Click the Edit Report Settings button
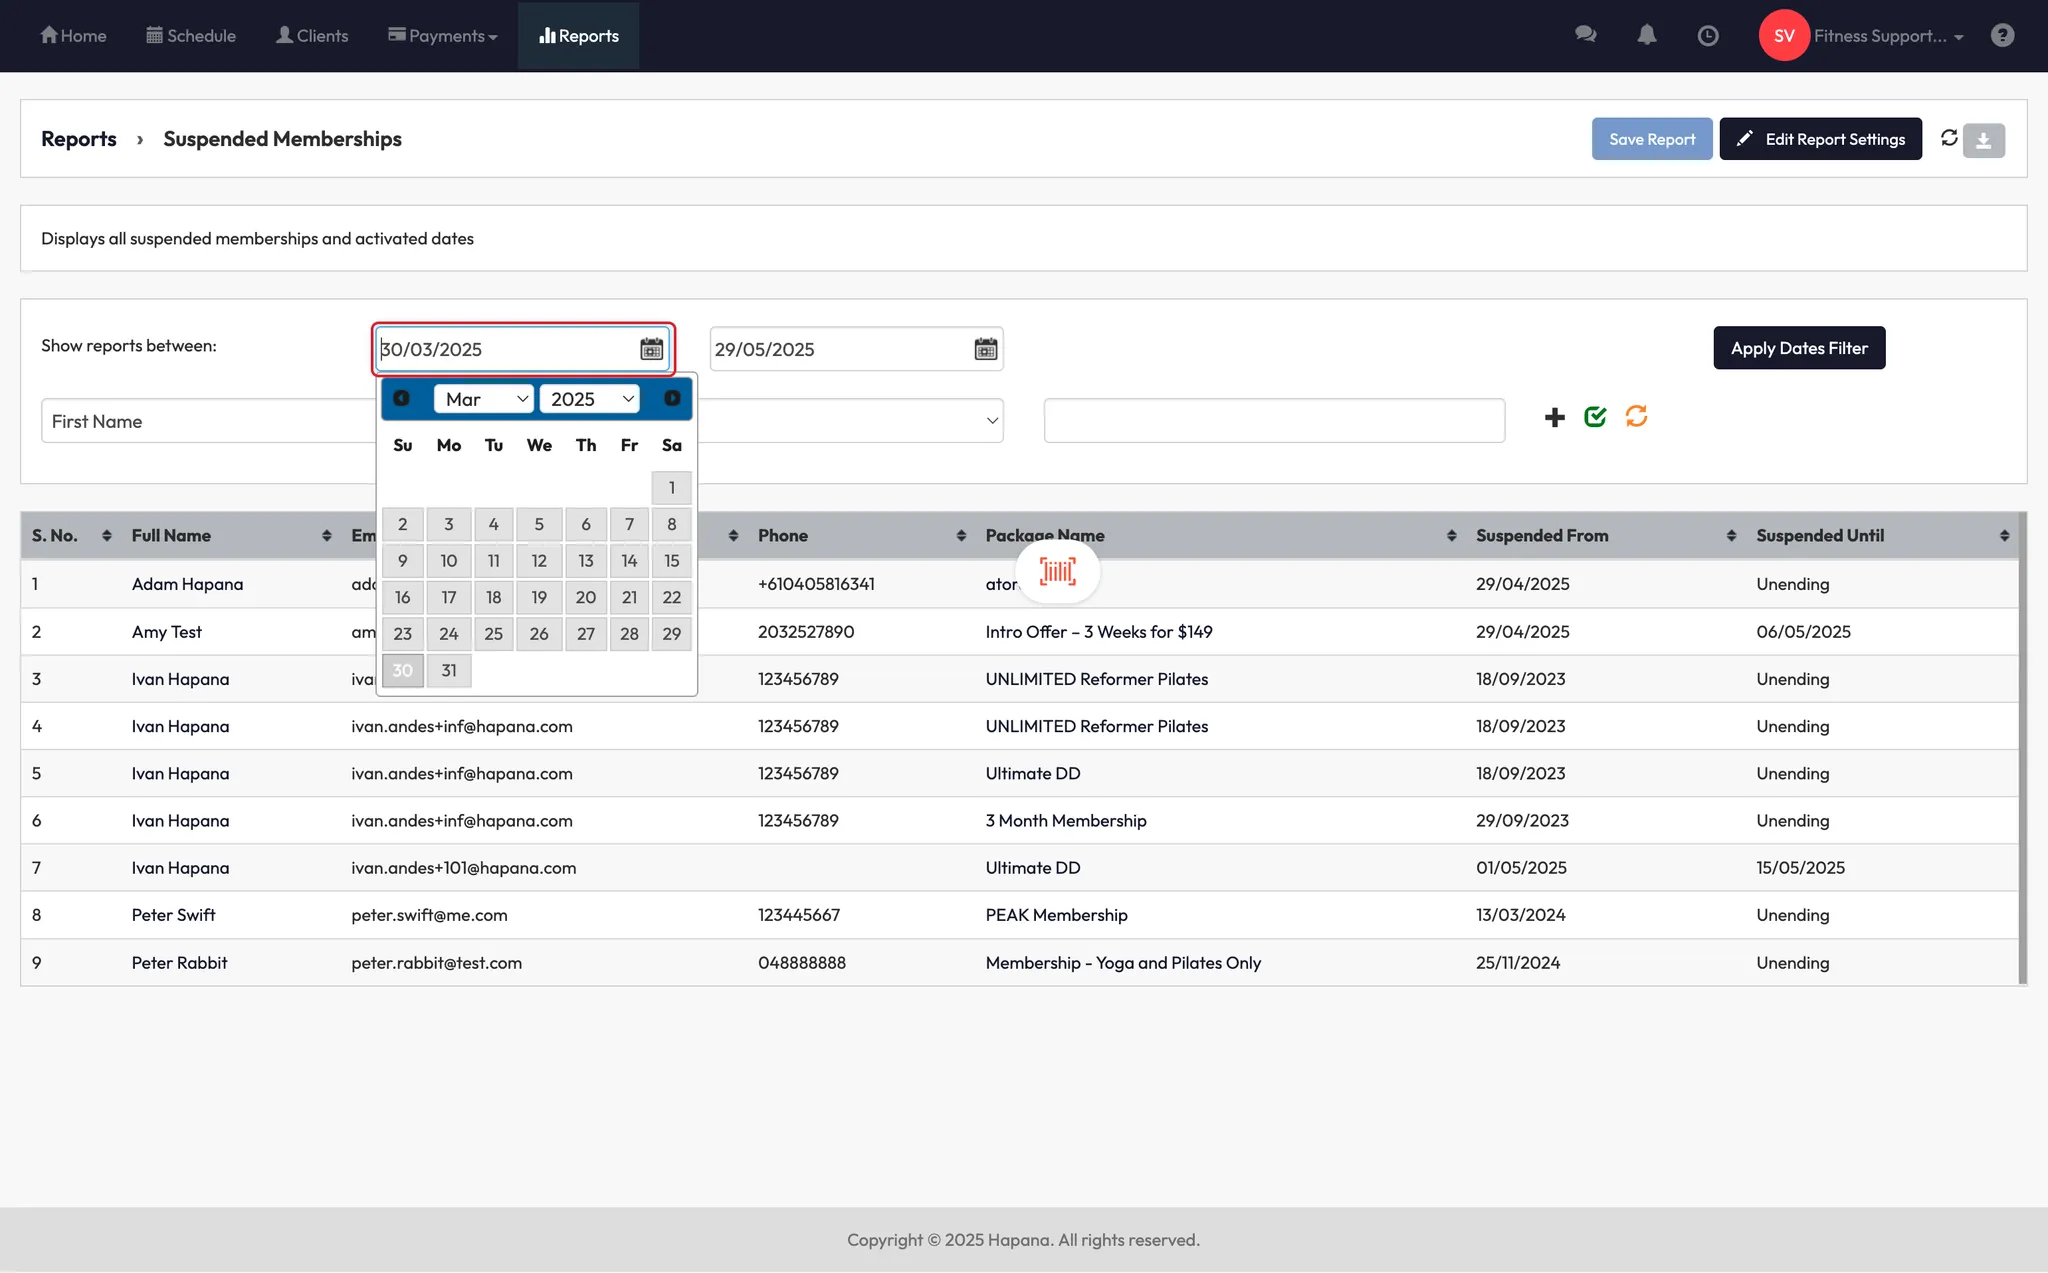This screenshot has height=1273, width=2048. pyautogui.click(x=1820, y=139)
